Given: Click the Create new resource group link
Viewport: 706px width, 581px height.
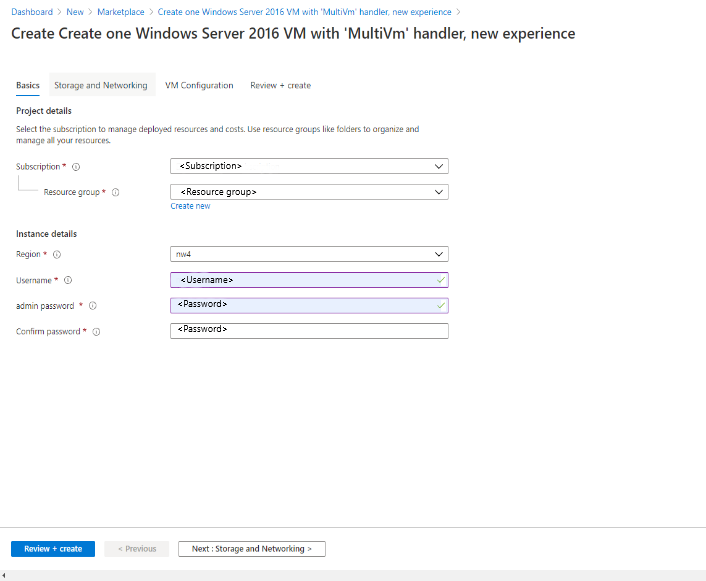Looking at the screenshot, I should click(190, 206).
